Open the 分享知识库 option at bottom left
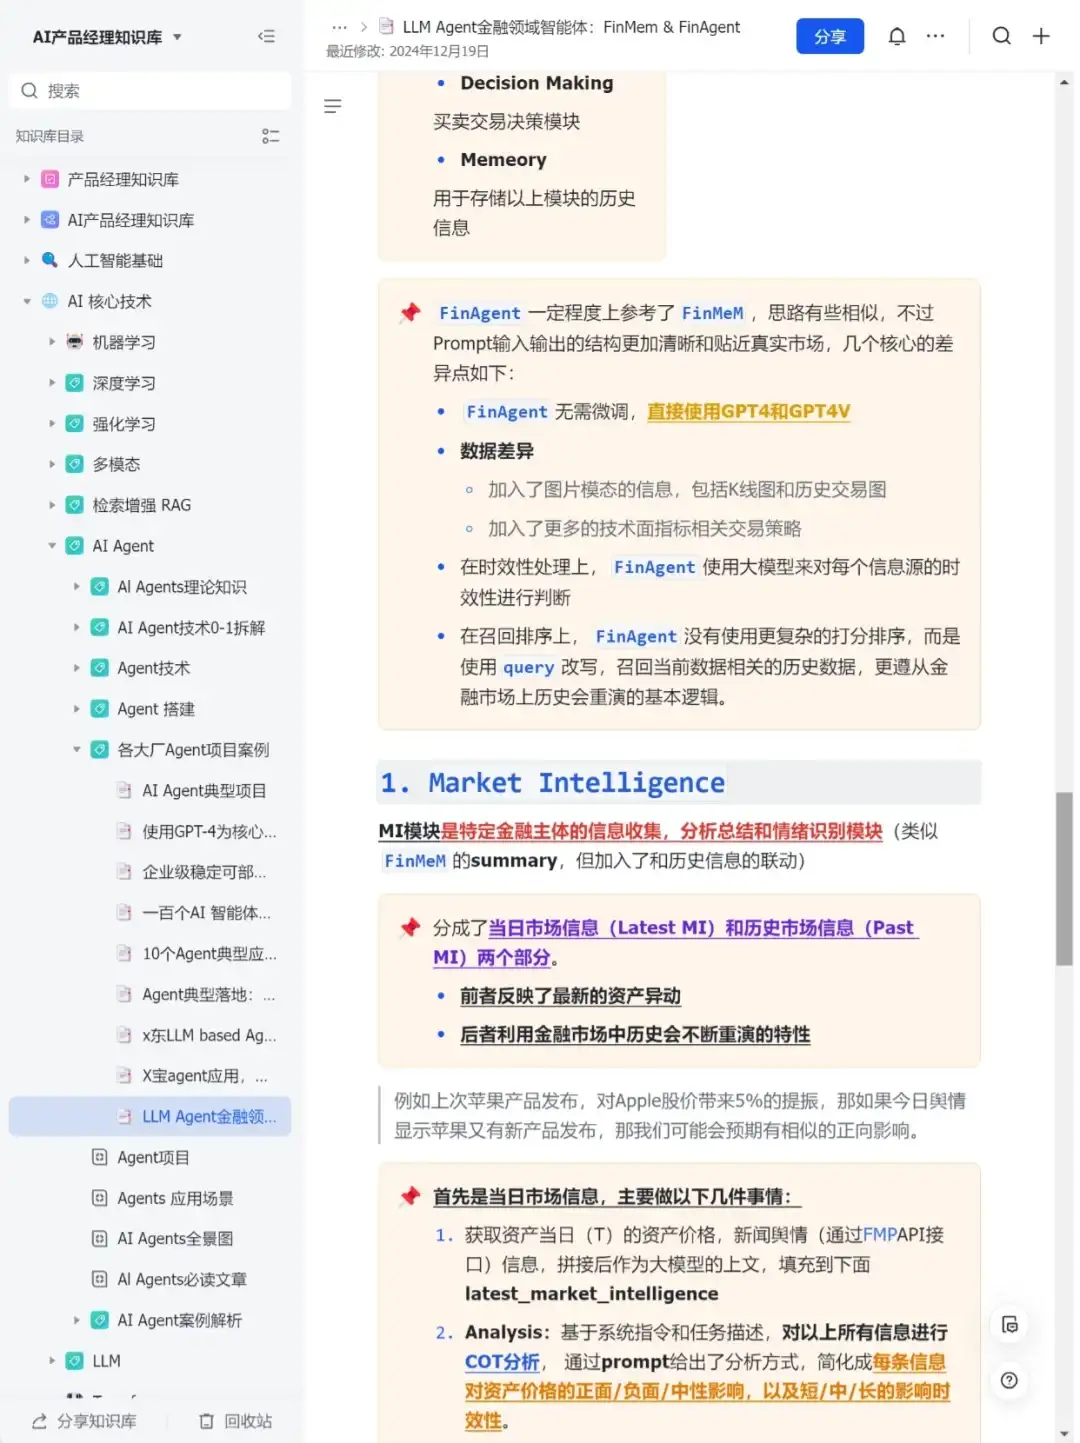This screenshot has height=1443, width=1080. pos(84,1420)
